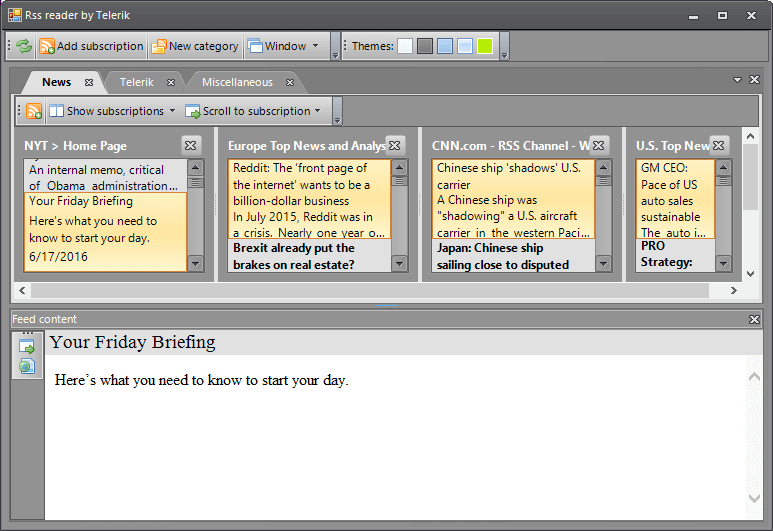Click the green refresh feeds icon
This screenshot has height=531, width=773.
pyautogui.click(x=23, y=46)
